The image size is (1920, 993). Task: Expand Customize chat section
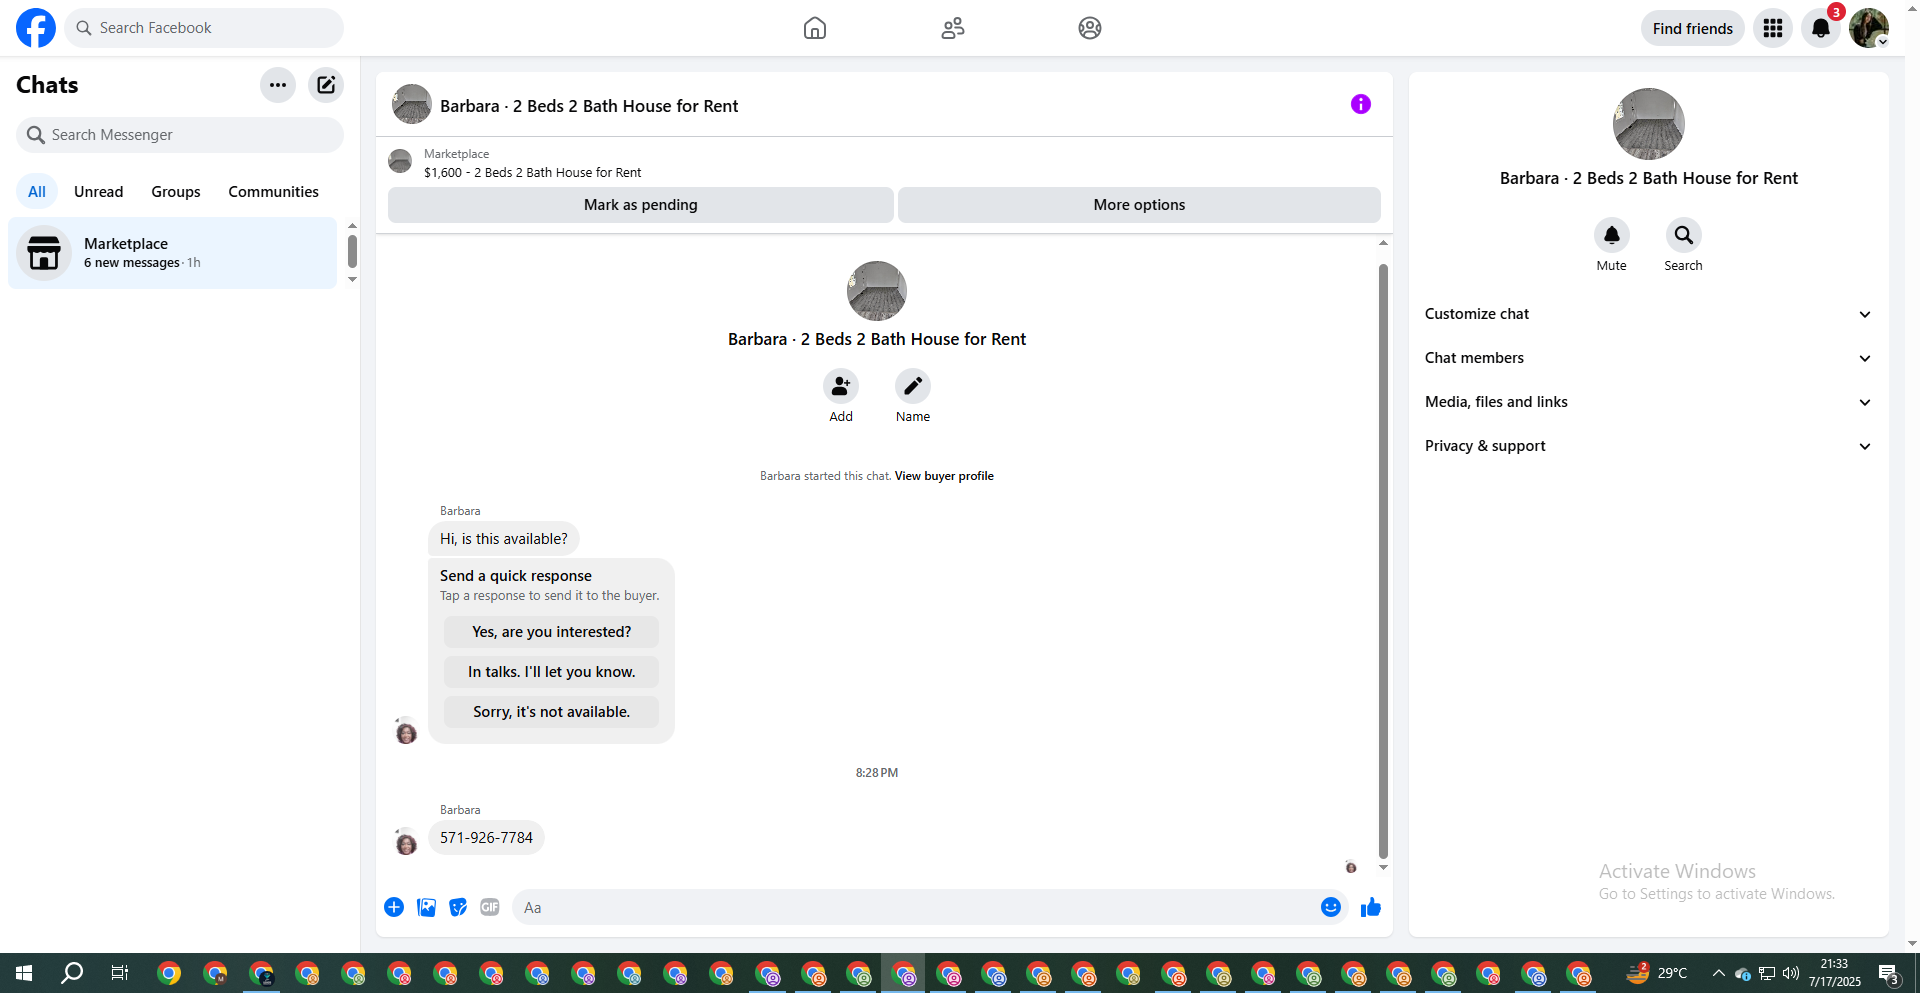(1649, 314)
